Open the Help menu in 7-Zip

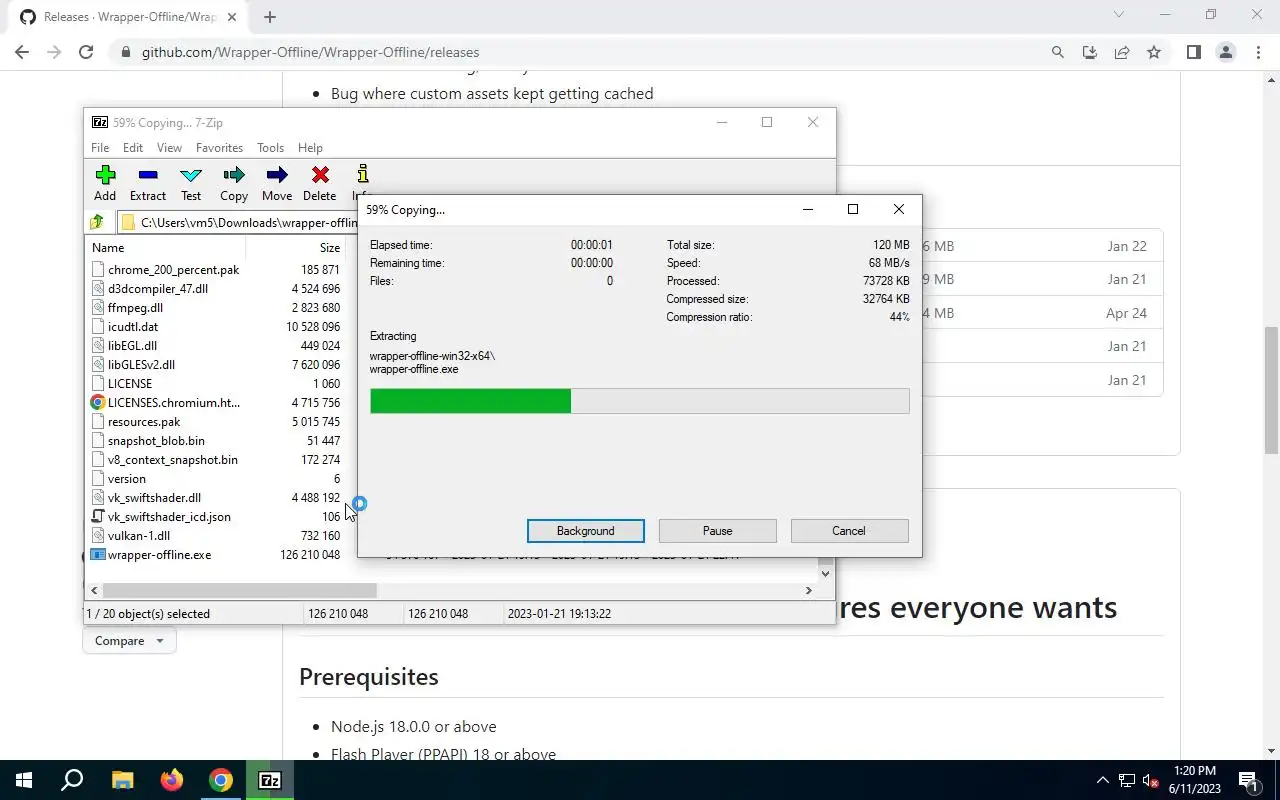tap(310, 148)
